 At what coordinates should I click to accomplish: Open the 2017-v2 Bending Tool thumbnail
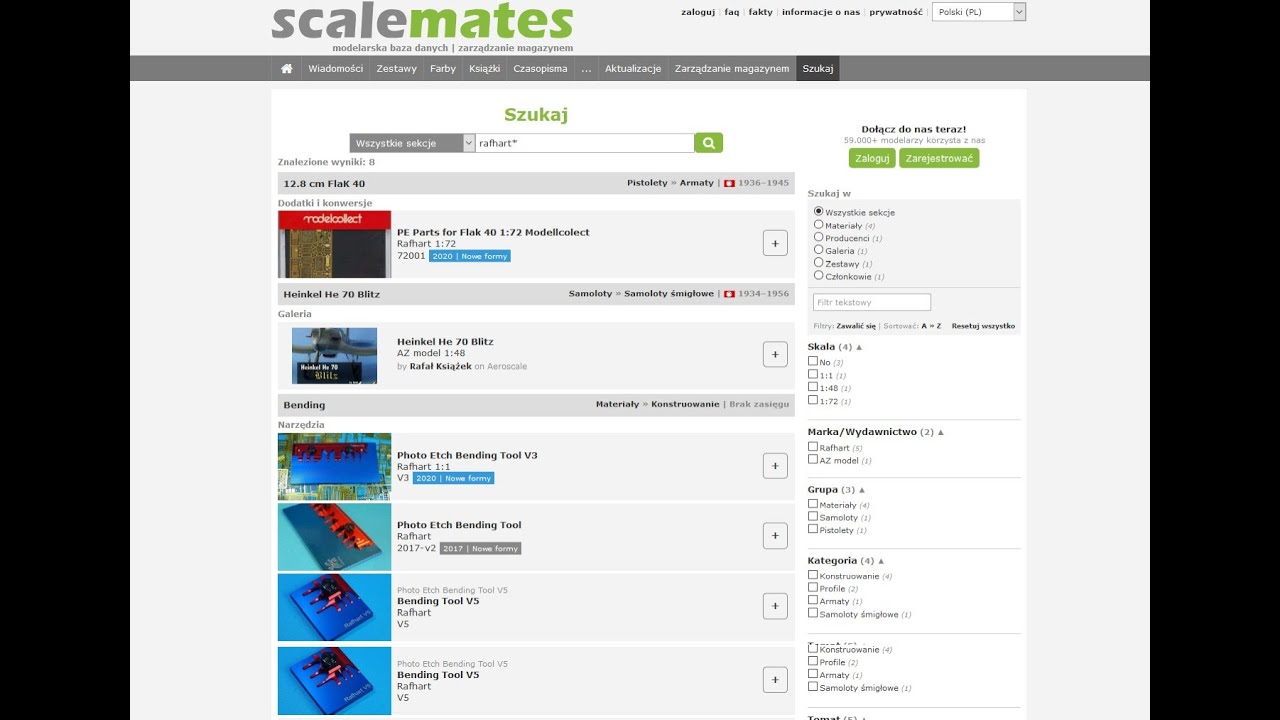click(334, 537)
